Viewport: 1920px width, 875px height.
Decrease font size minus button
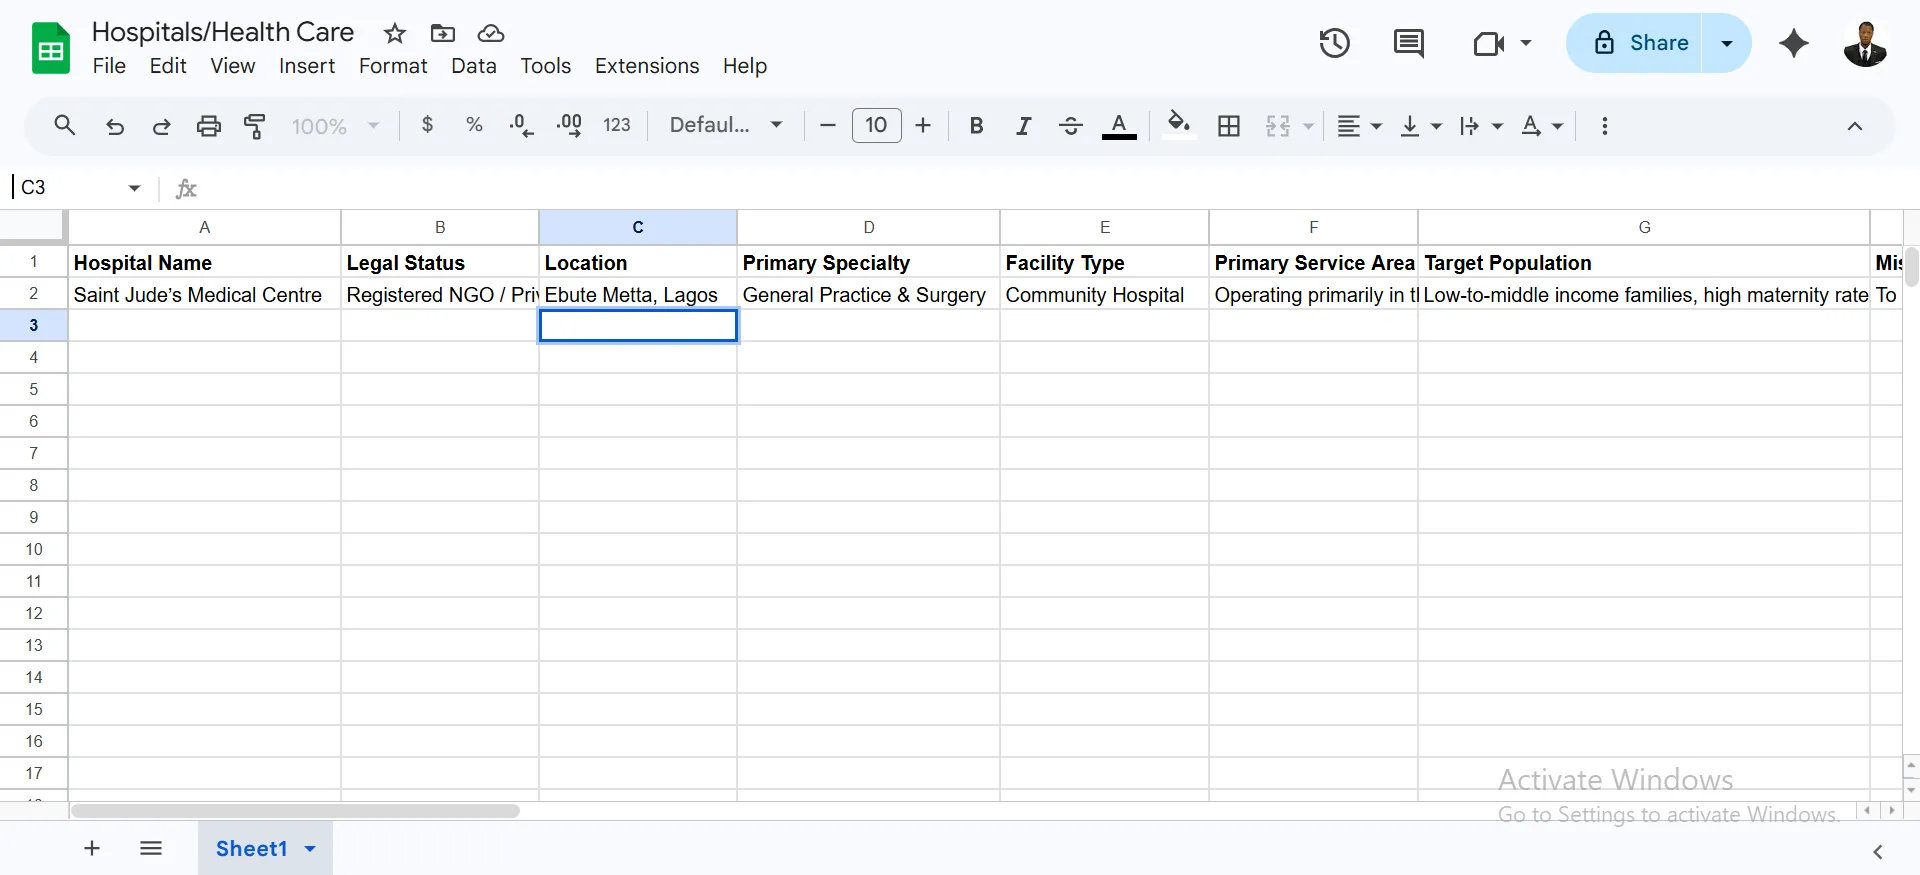827,125
